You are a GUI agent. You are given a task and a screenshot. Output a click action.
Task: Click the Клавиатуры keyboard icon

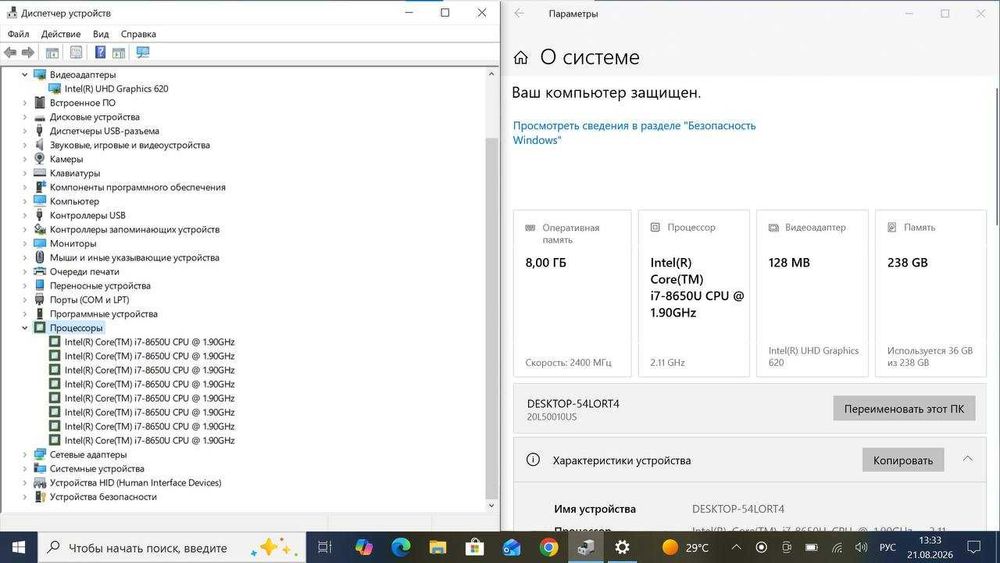[x=40, y=173]
